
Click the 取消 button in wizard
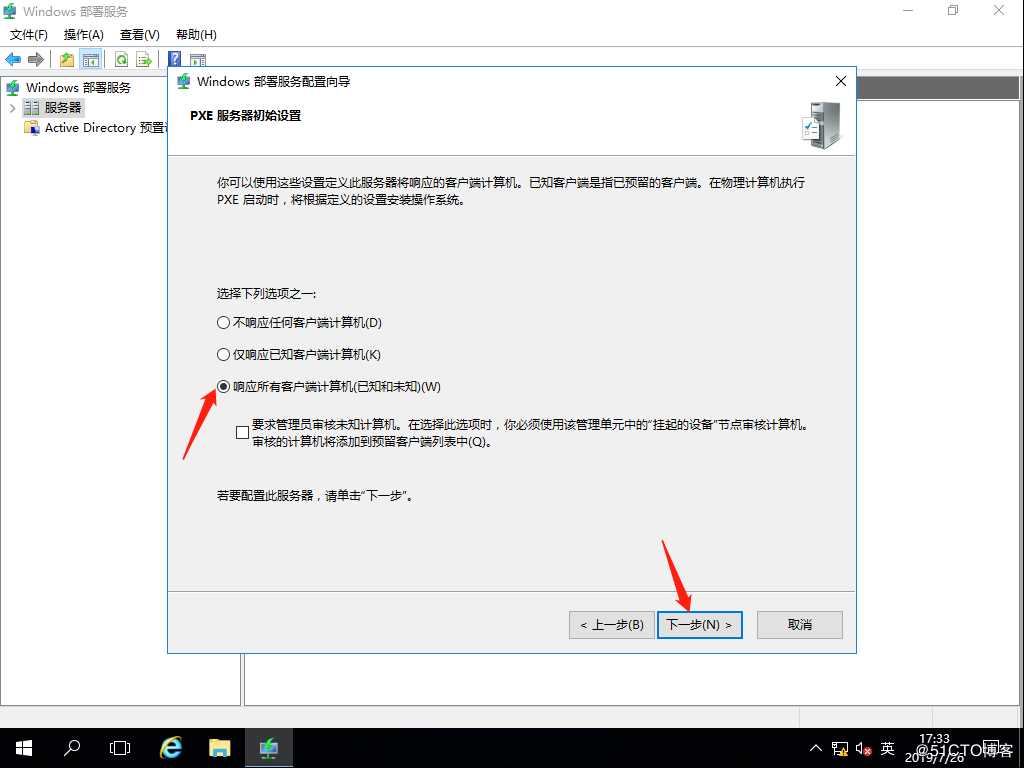[x=799, y=625]
